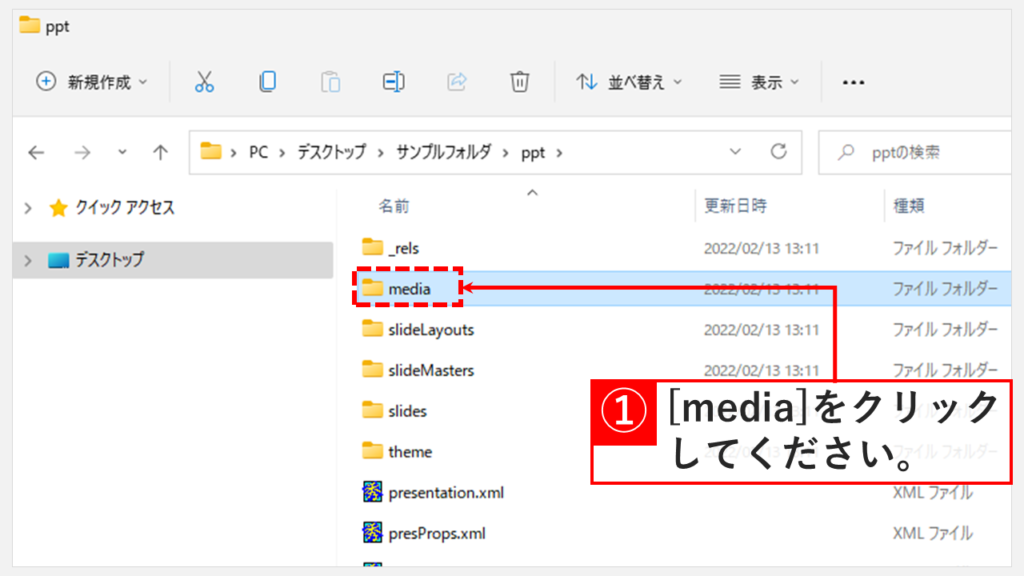Click the Paste clipboard icon

330,82
